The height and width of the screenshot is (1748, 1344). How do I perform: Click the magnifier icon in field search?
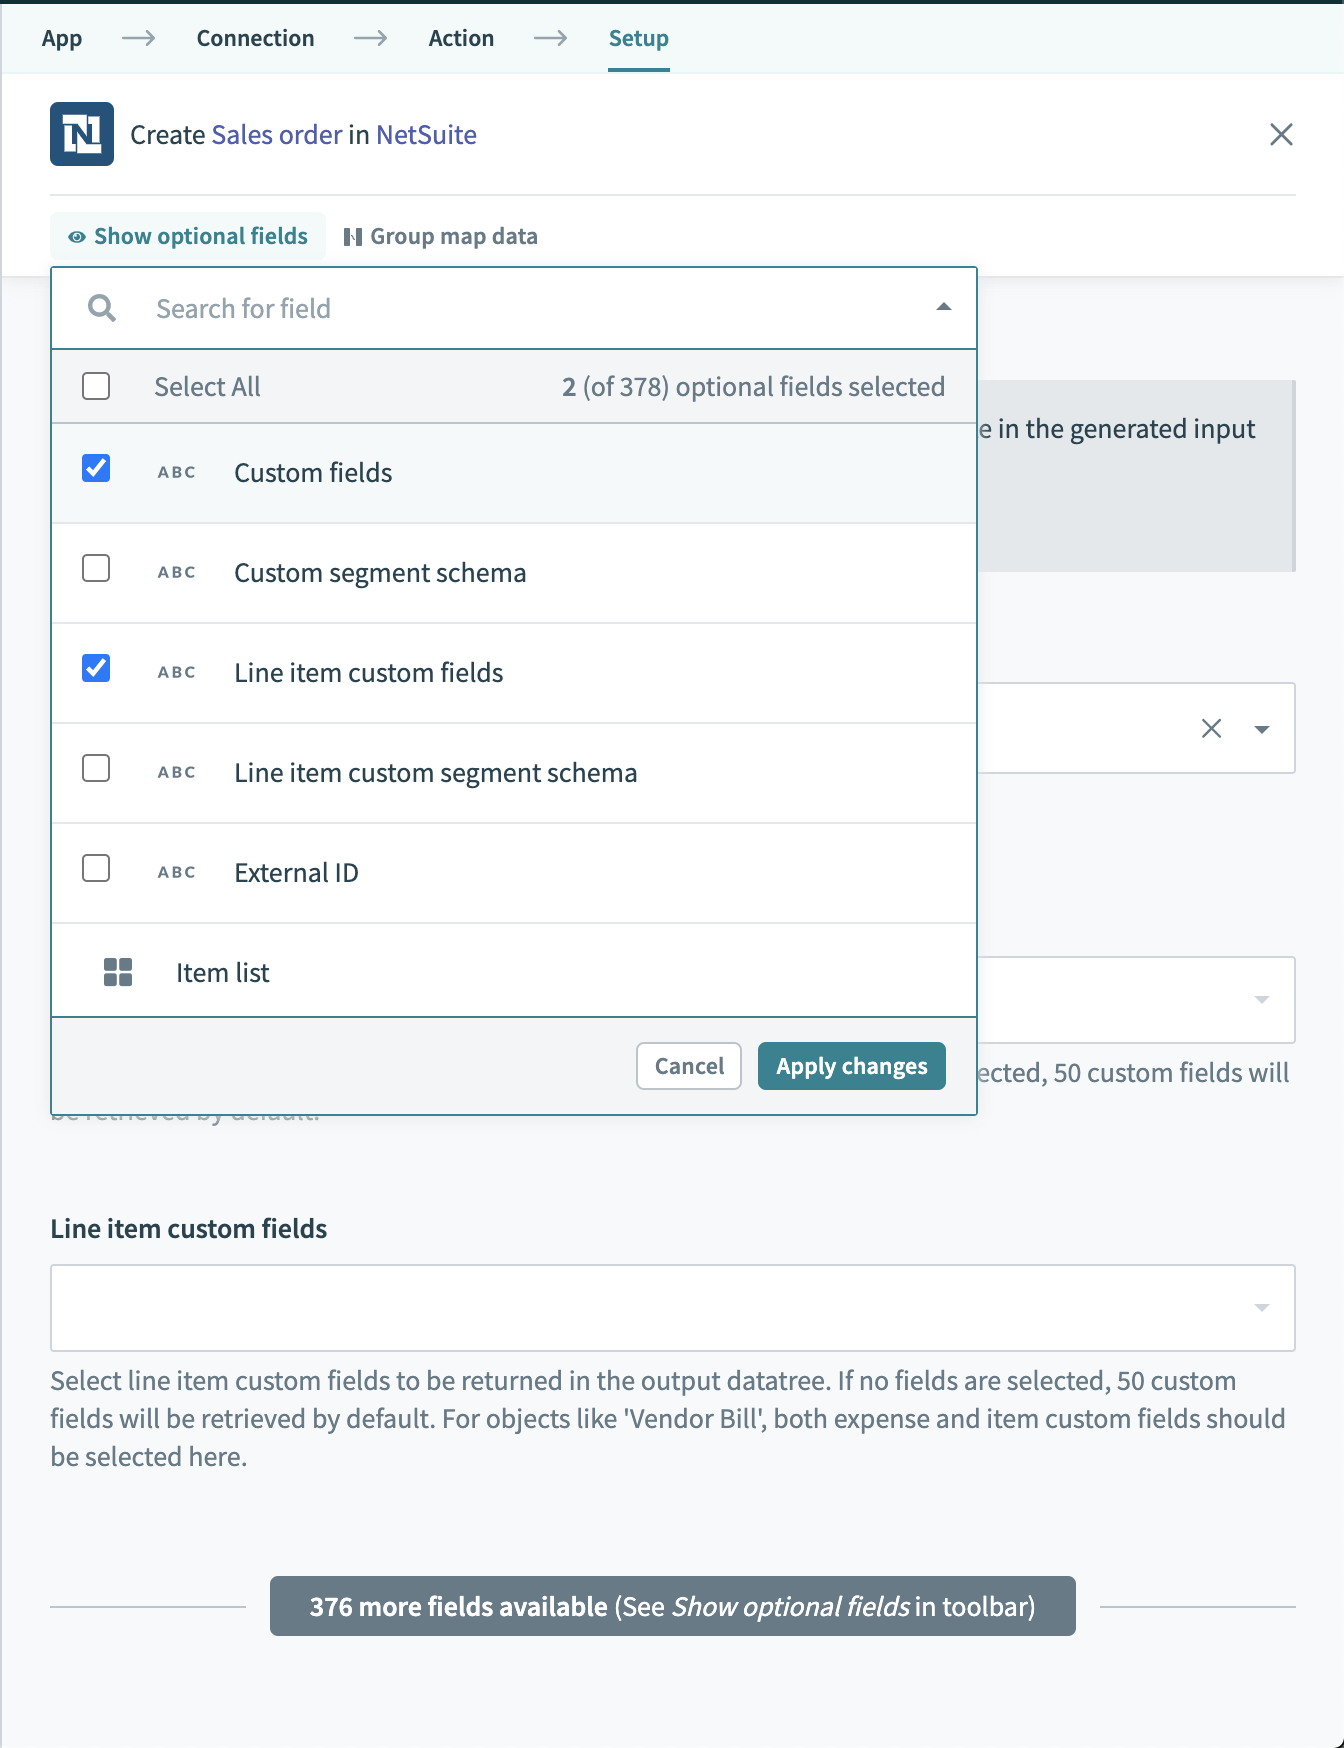102,308
